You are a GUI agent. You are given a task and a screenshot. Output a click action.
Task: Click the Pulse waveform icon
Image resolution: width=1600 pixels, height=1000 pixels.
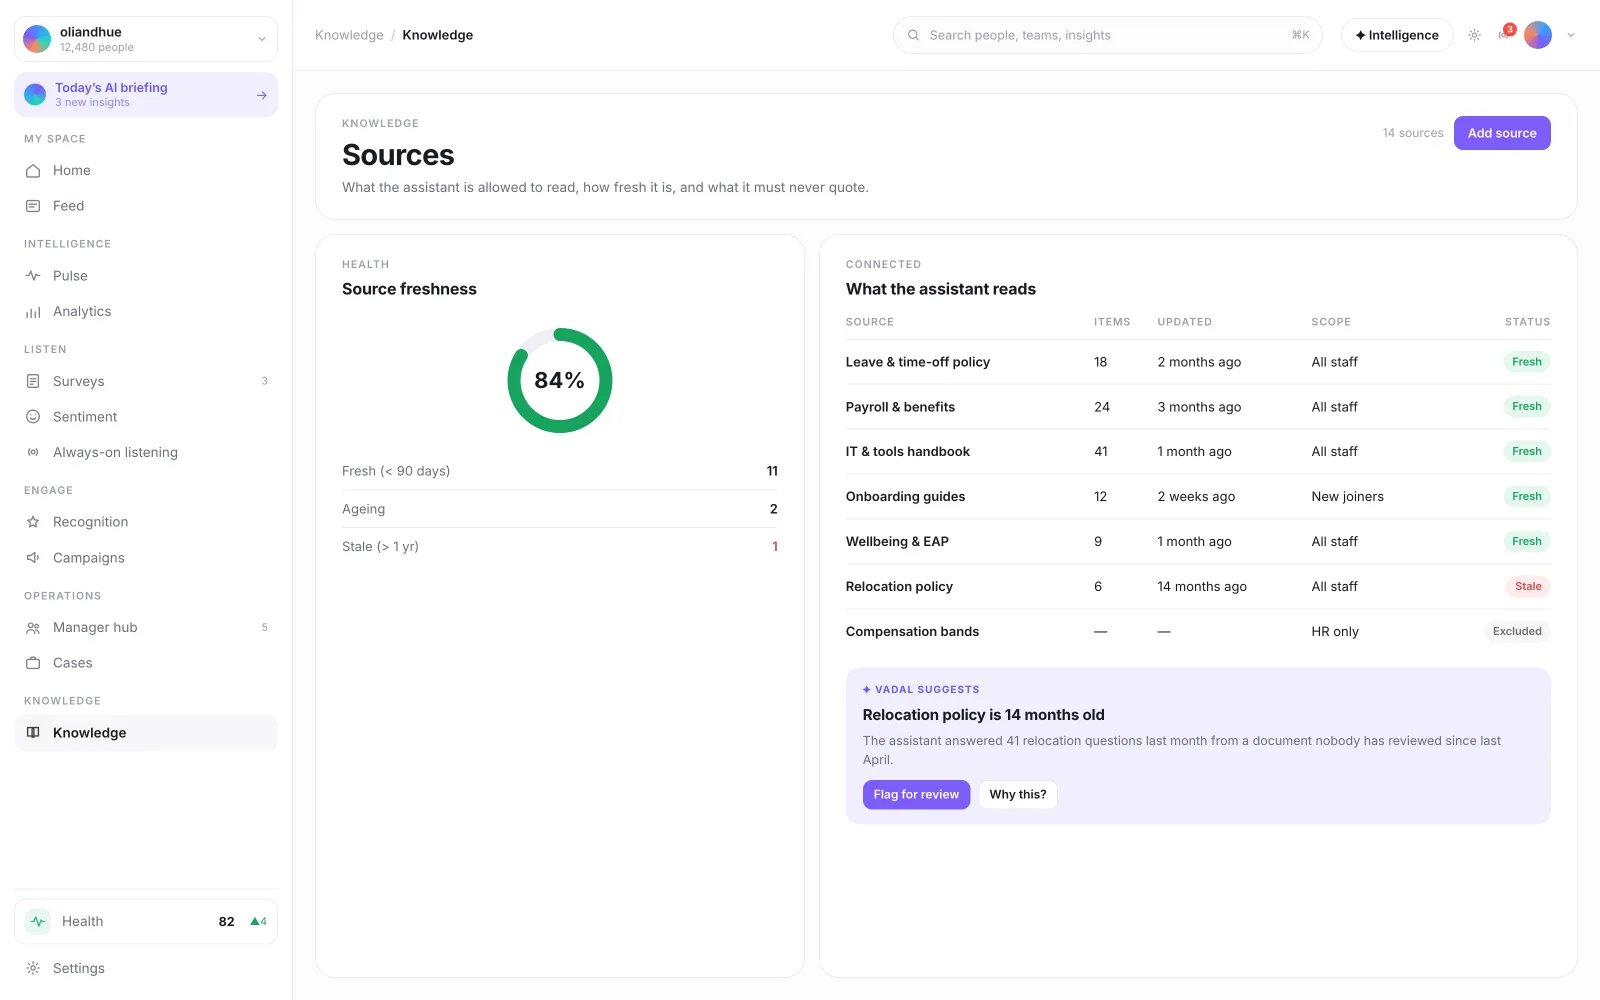coord(33,276)
